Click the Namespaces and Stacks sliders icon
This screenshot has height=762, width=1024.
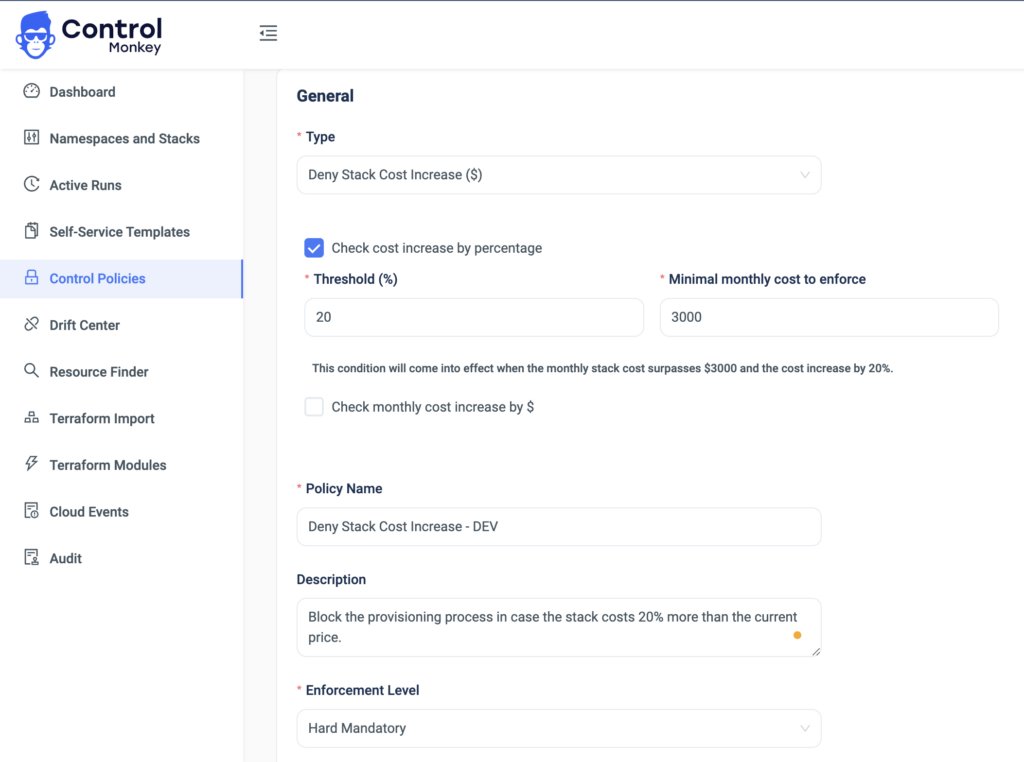point(31,137)
